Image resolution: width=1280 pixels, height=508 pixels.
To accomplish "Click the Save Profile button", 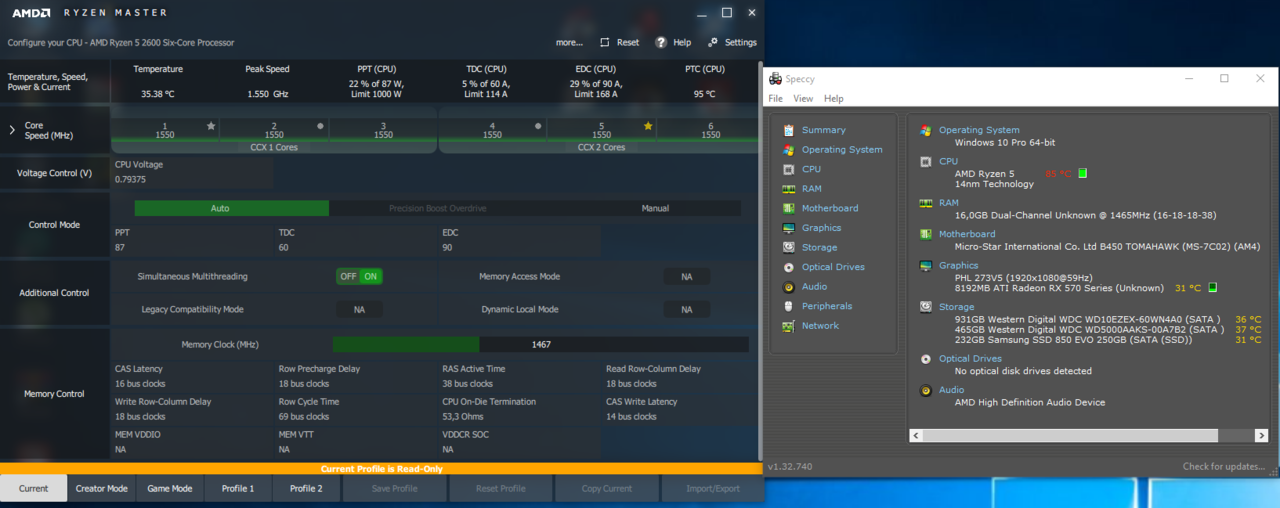I will (394, 488).
